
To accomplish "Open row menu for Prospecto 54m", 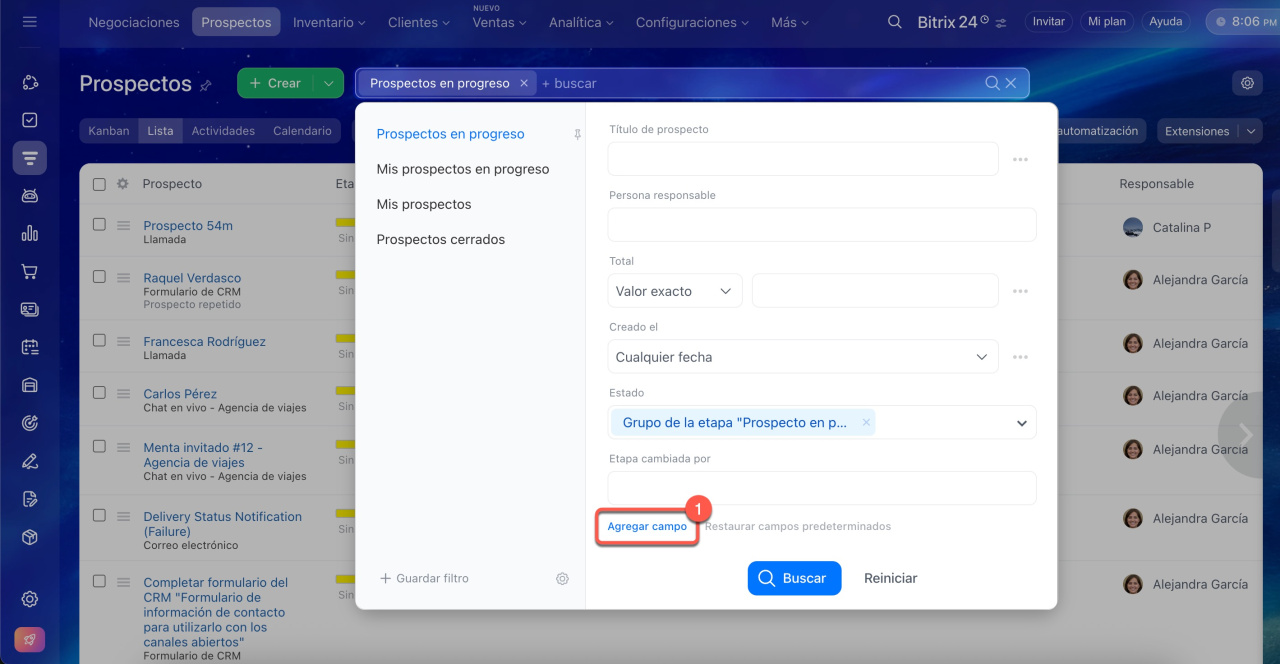I will click(123, 226).
